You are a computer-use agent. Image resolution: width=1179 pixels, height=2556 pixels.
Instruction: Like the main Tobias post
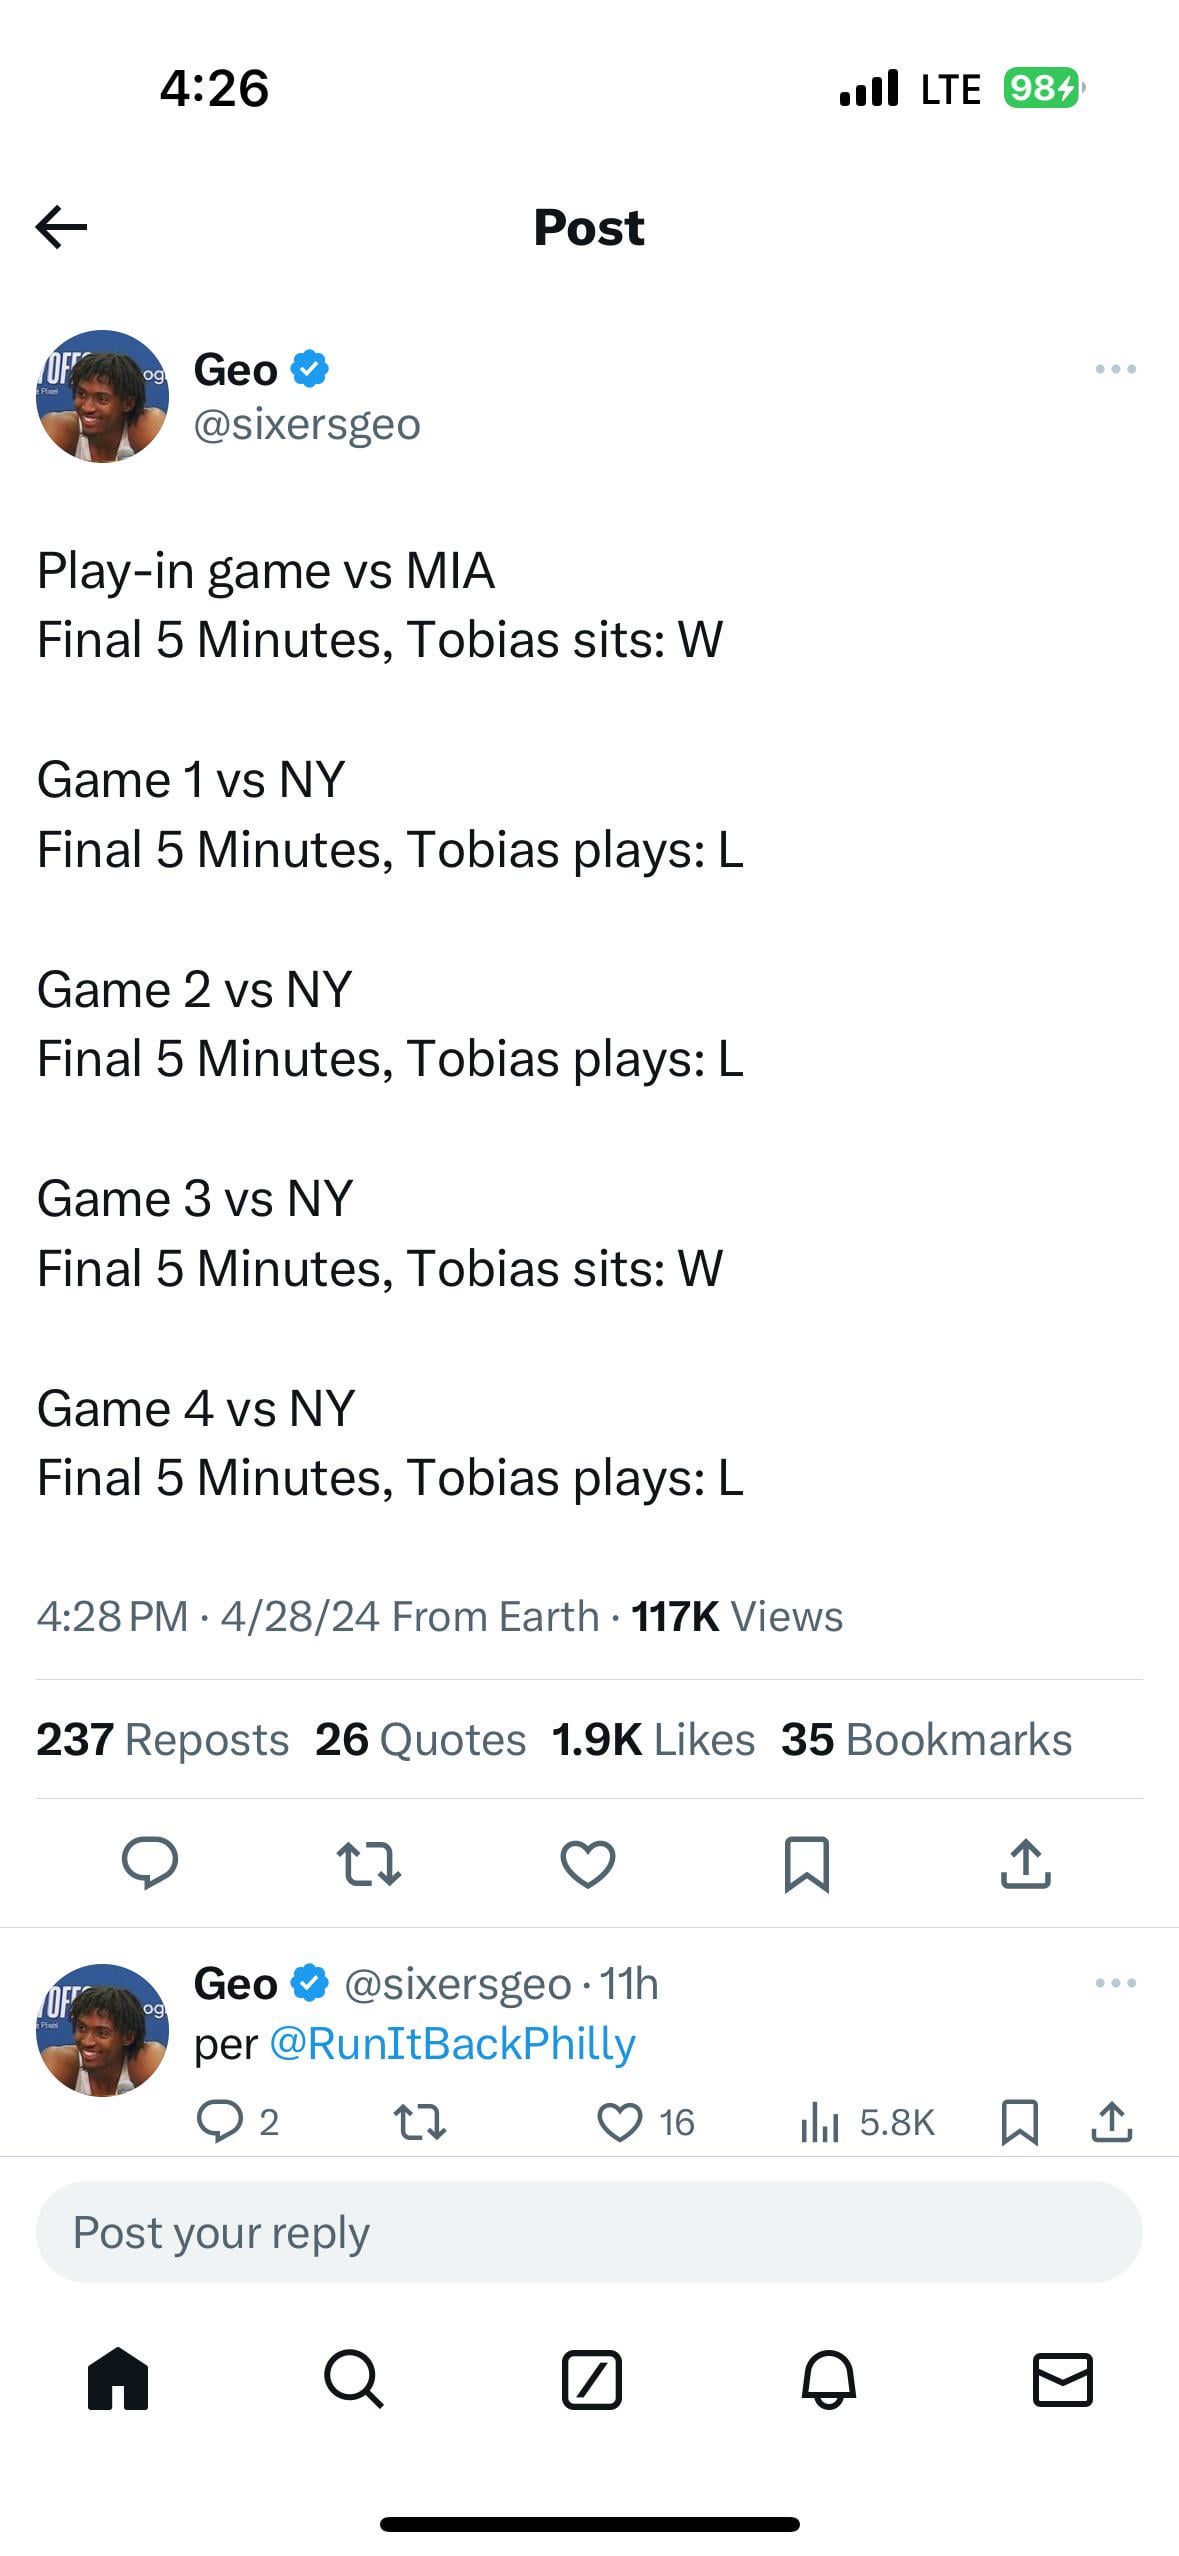point(587,1862)
